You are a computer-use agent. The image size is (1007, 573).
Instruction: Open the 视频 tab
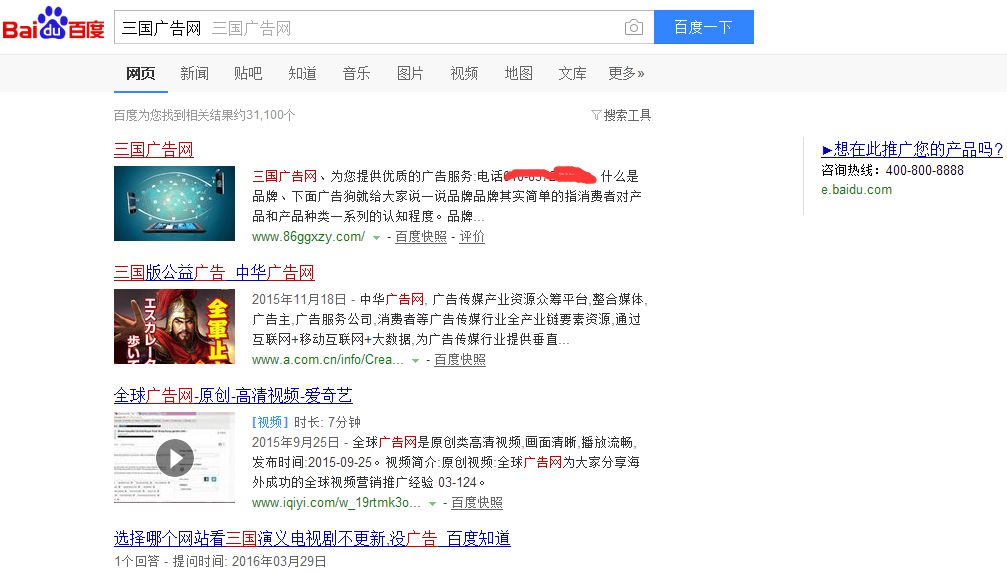(x=464, y=73)
